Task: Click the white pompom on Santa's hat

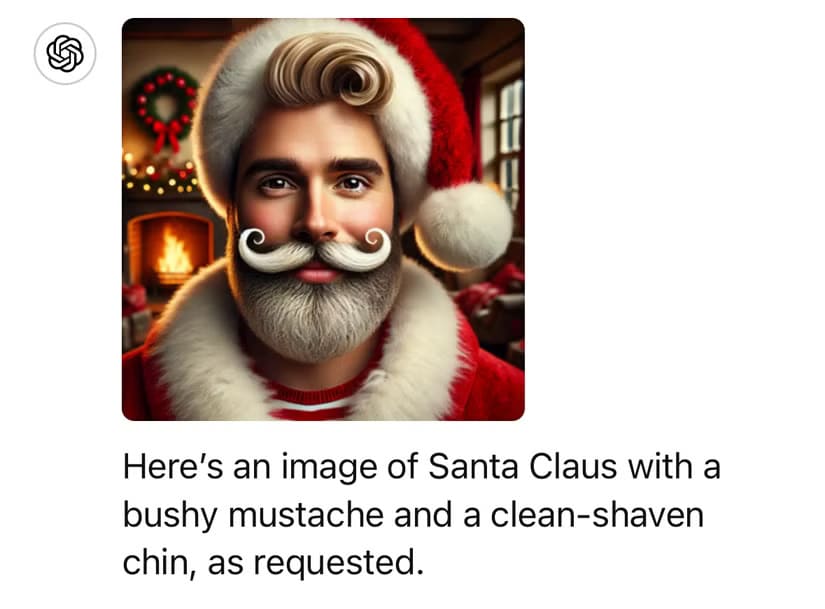Action: (463, 226)
